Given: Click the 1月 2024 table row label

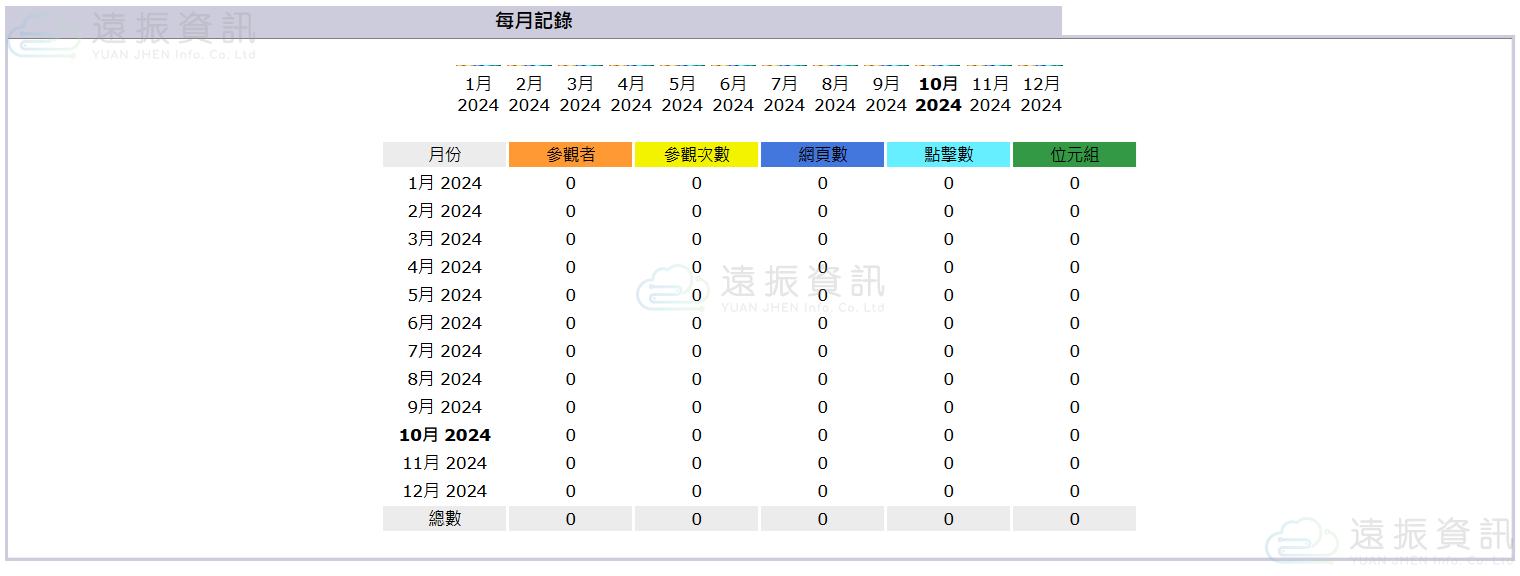Looking at the screenshot, I should pos(444,183).
